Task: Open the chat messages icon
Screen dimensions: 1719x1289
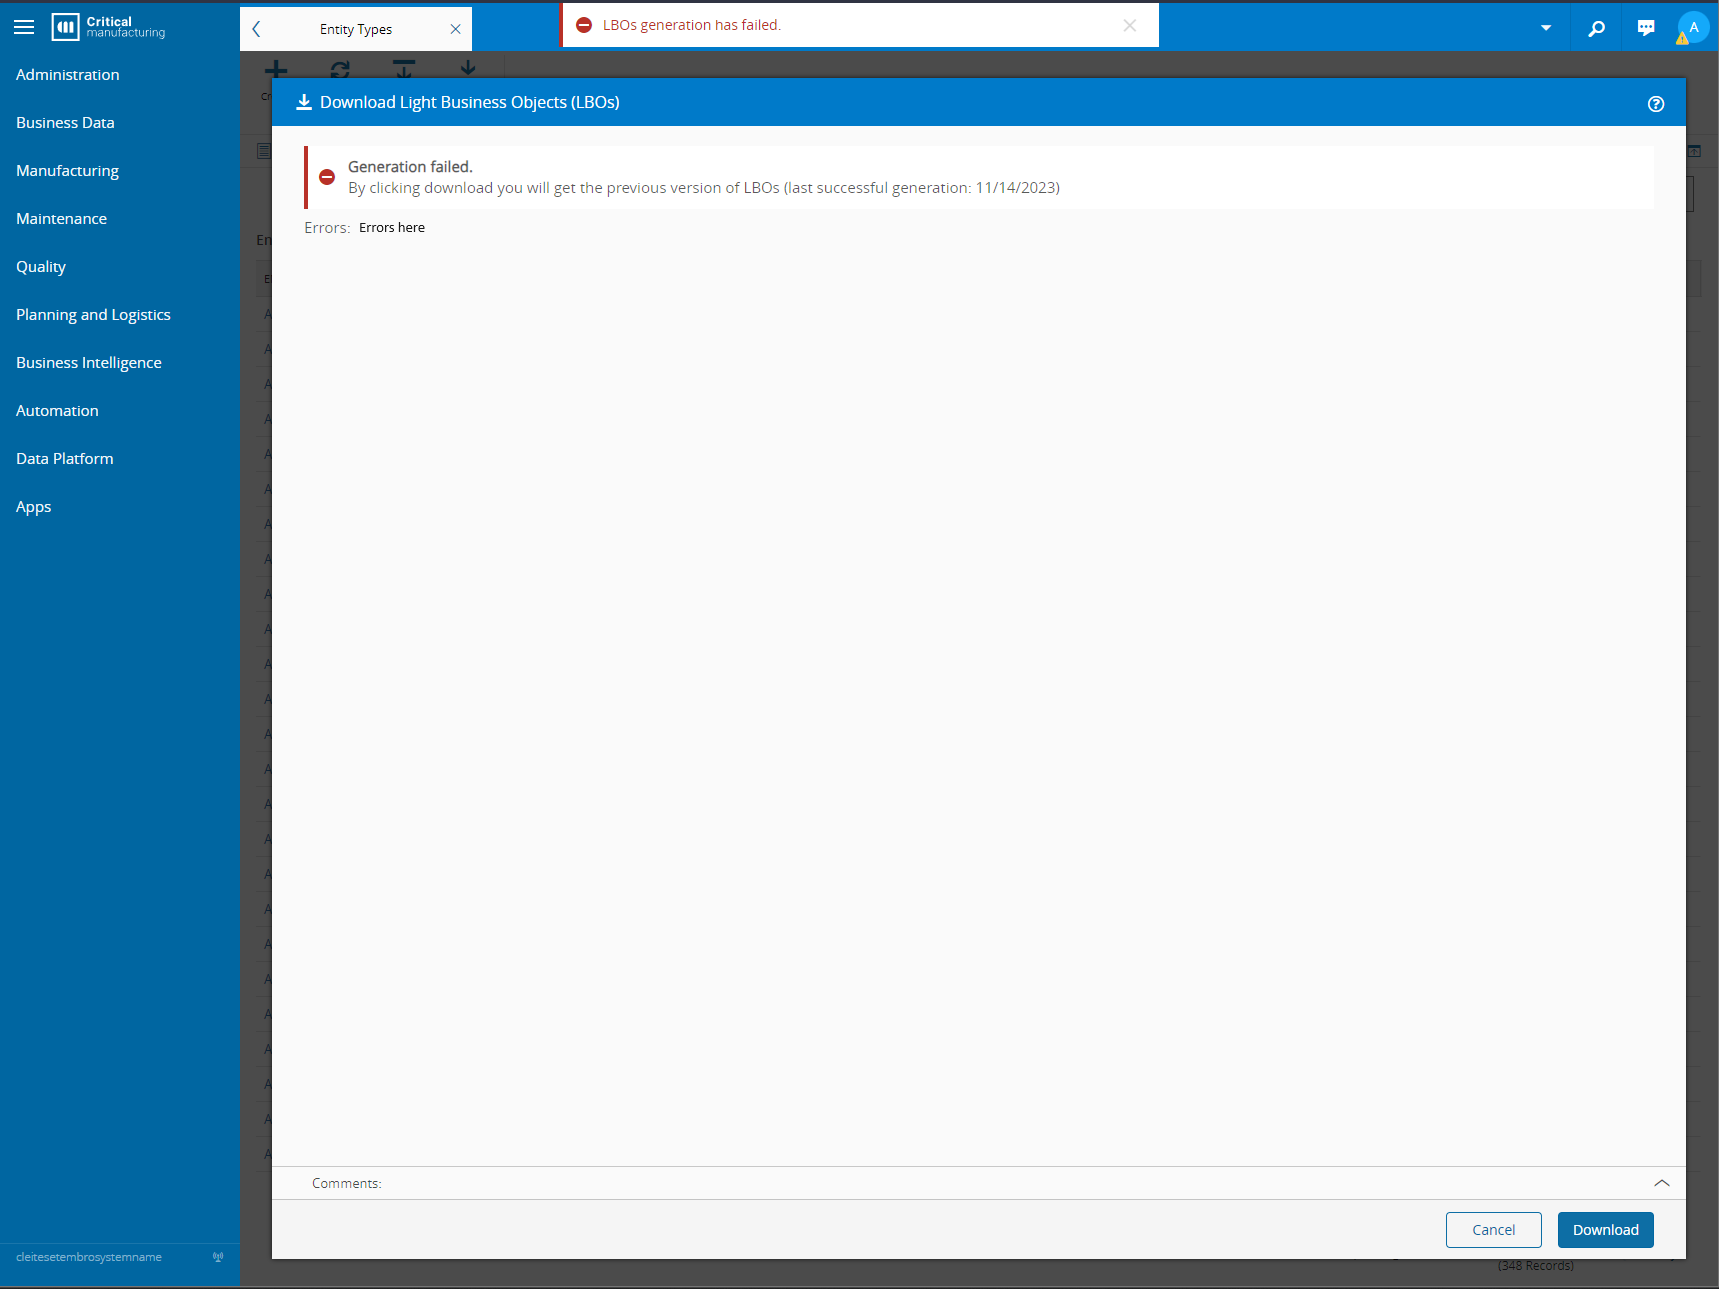Action: pyautogui.click(x=1646, y=28)
